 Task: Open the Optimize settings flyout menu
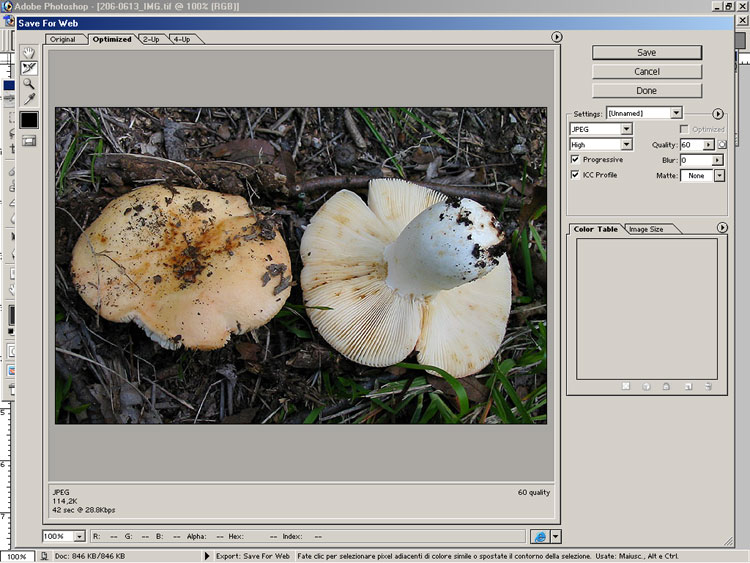pos(718,114)
